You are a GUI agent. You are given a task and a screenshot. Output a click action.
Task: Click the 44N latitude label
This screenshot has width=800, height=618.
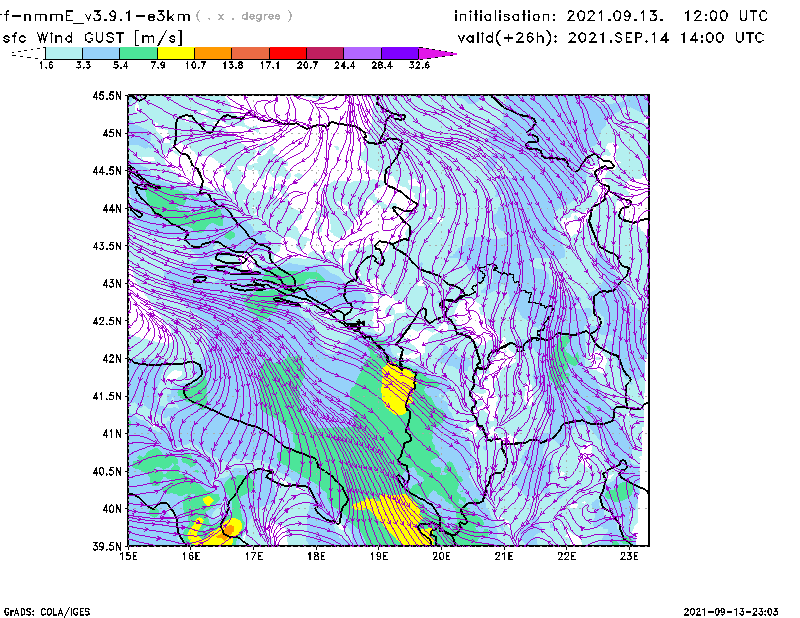(x=111, y=208)
